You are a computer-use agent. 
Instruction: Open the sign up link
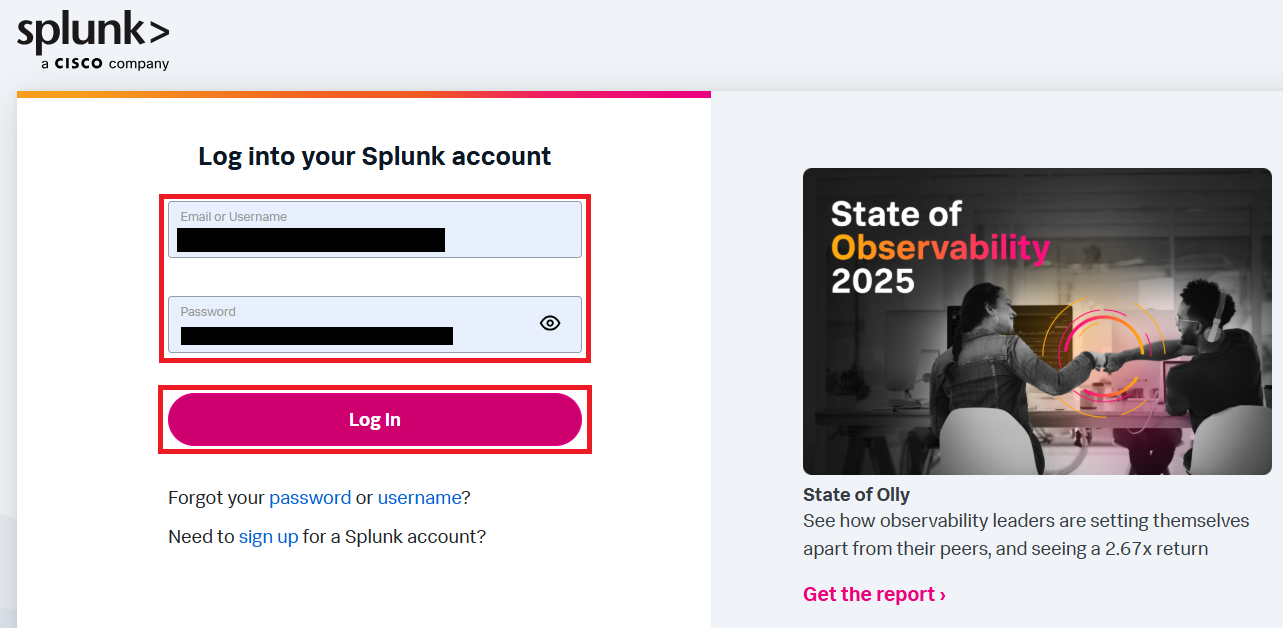click(x=268, y=537)
